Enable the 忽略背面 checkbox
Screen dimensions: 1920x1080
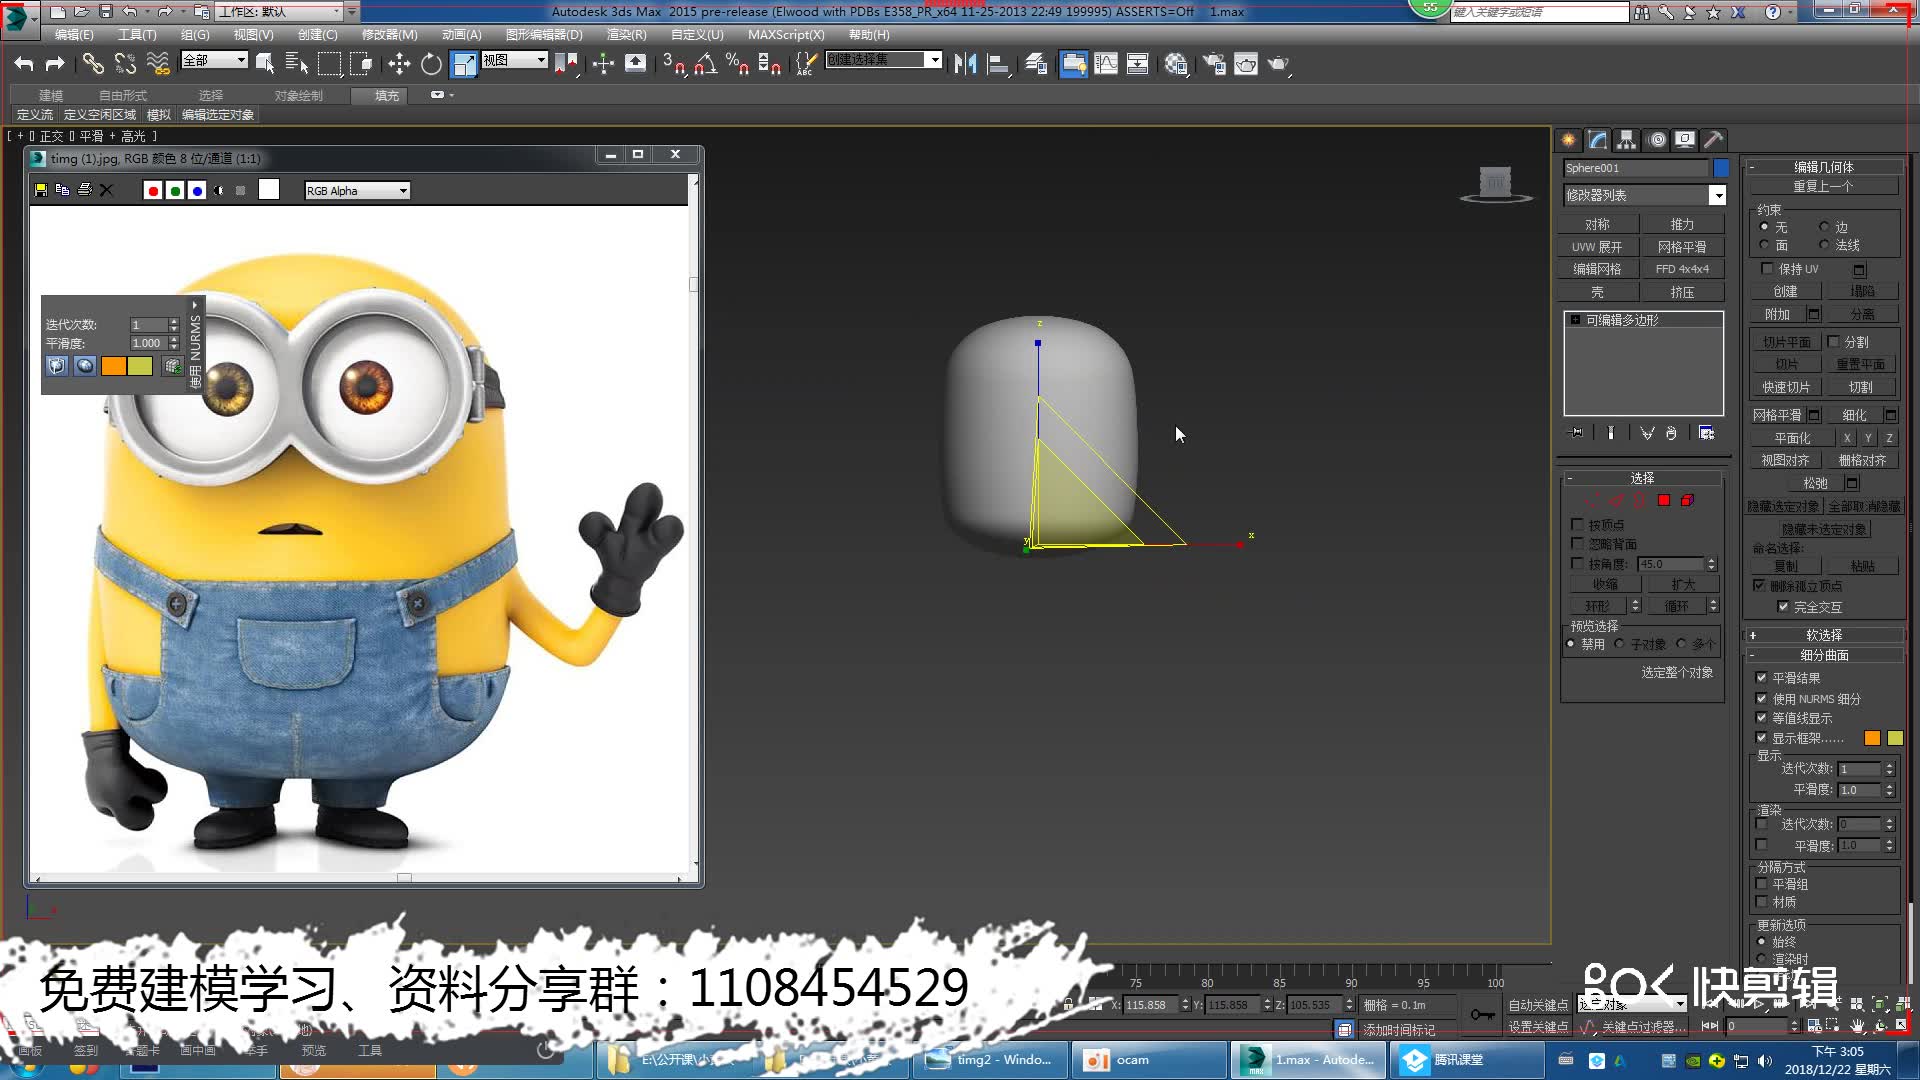[x=1577, y=543]
